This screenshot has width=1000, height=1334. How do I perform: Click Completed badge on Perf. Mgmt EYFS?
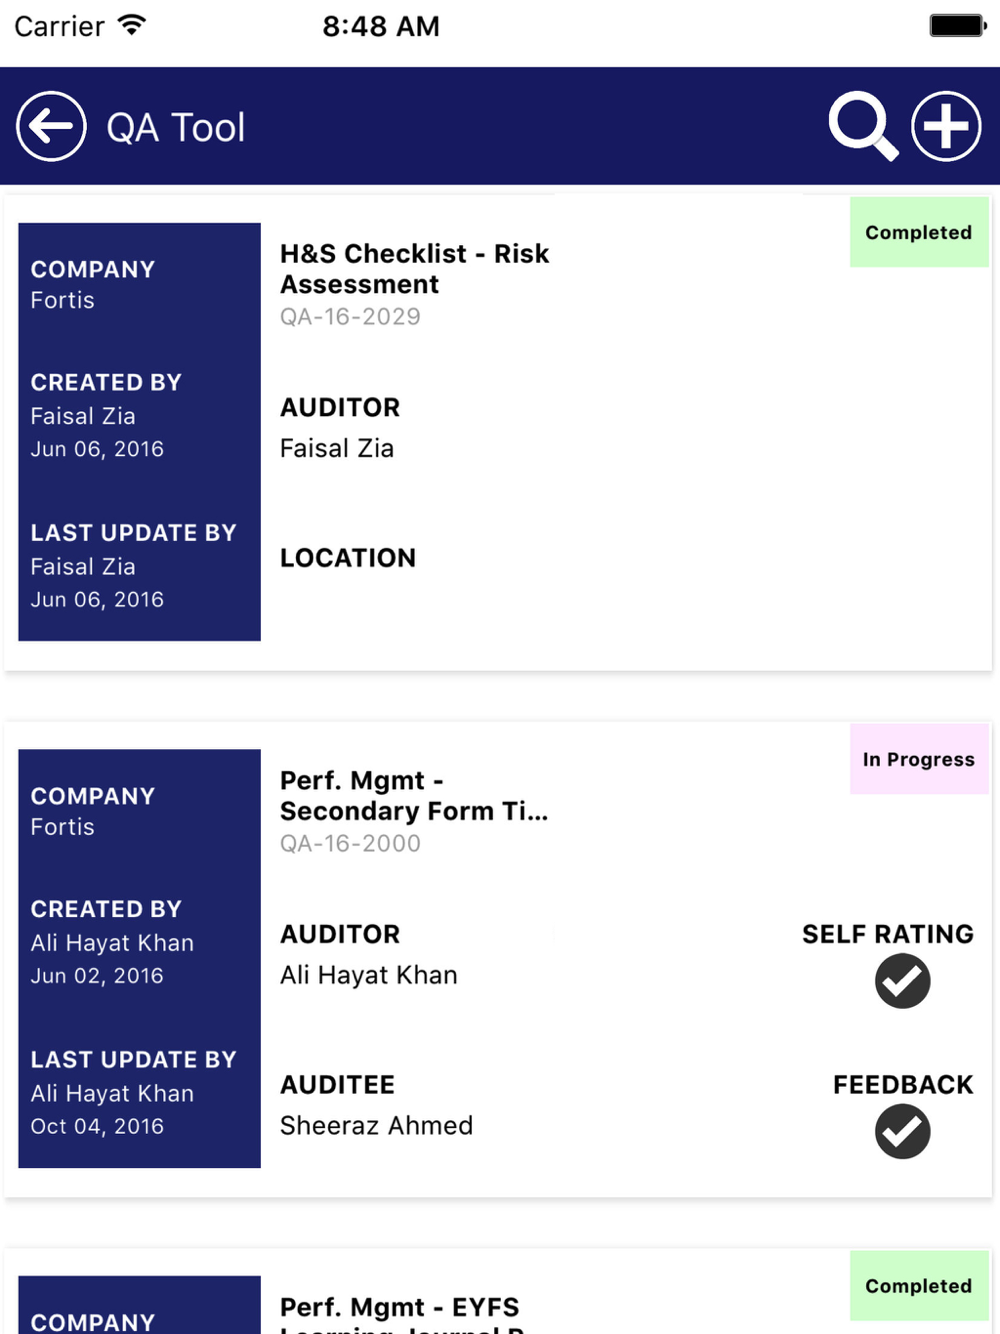point(918,1285)
